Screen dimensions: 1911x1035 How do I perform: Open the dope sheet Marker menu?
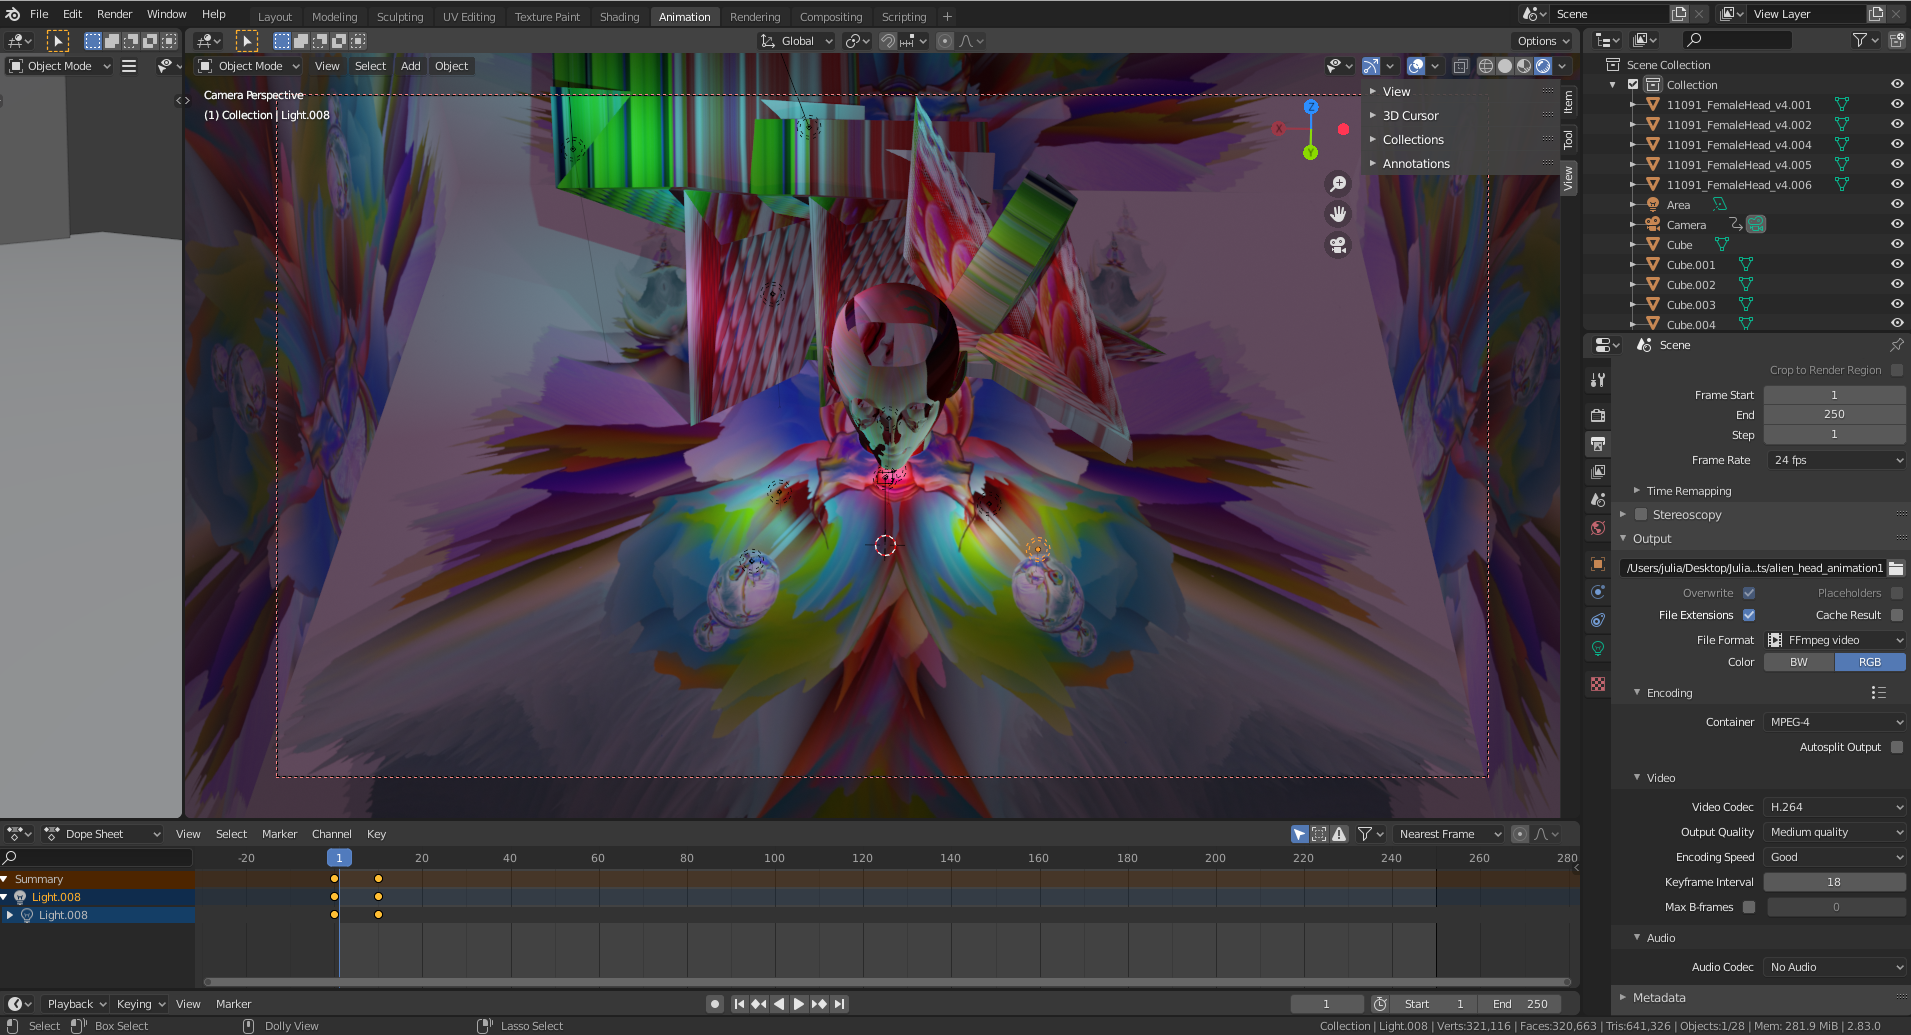coord(279,834)
